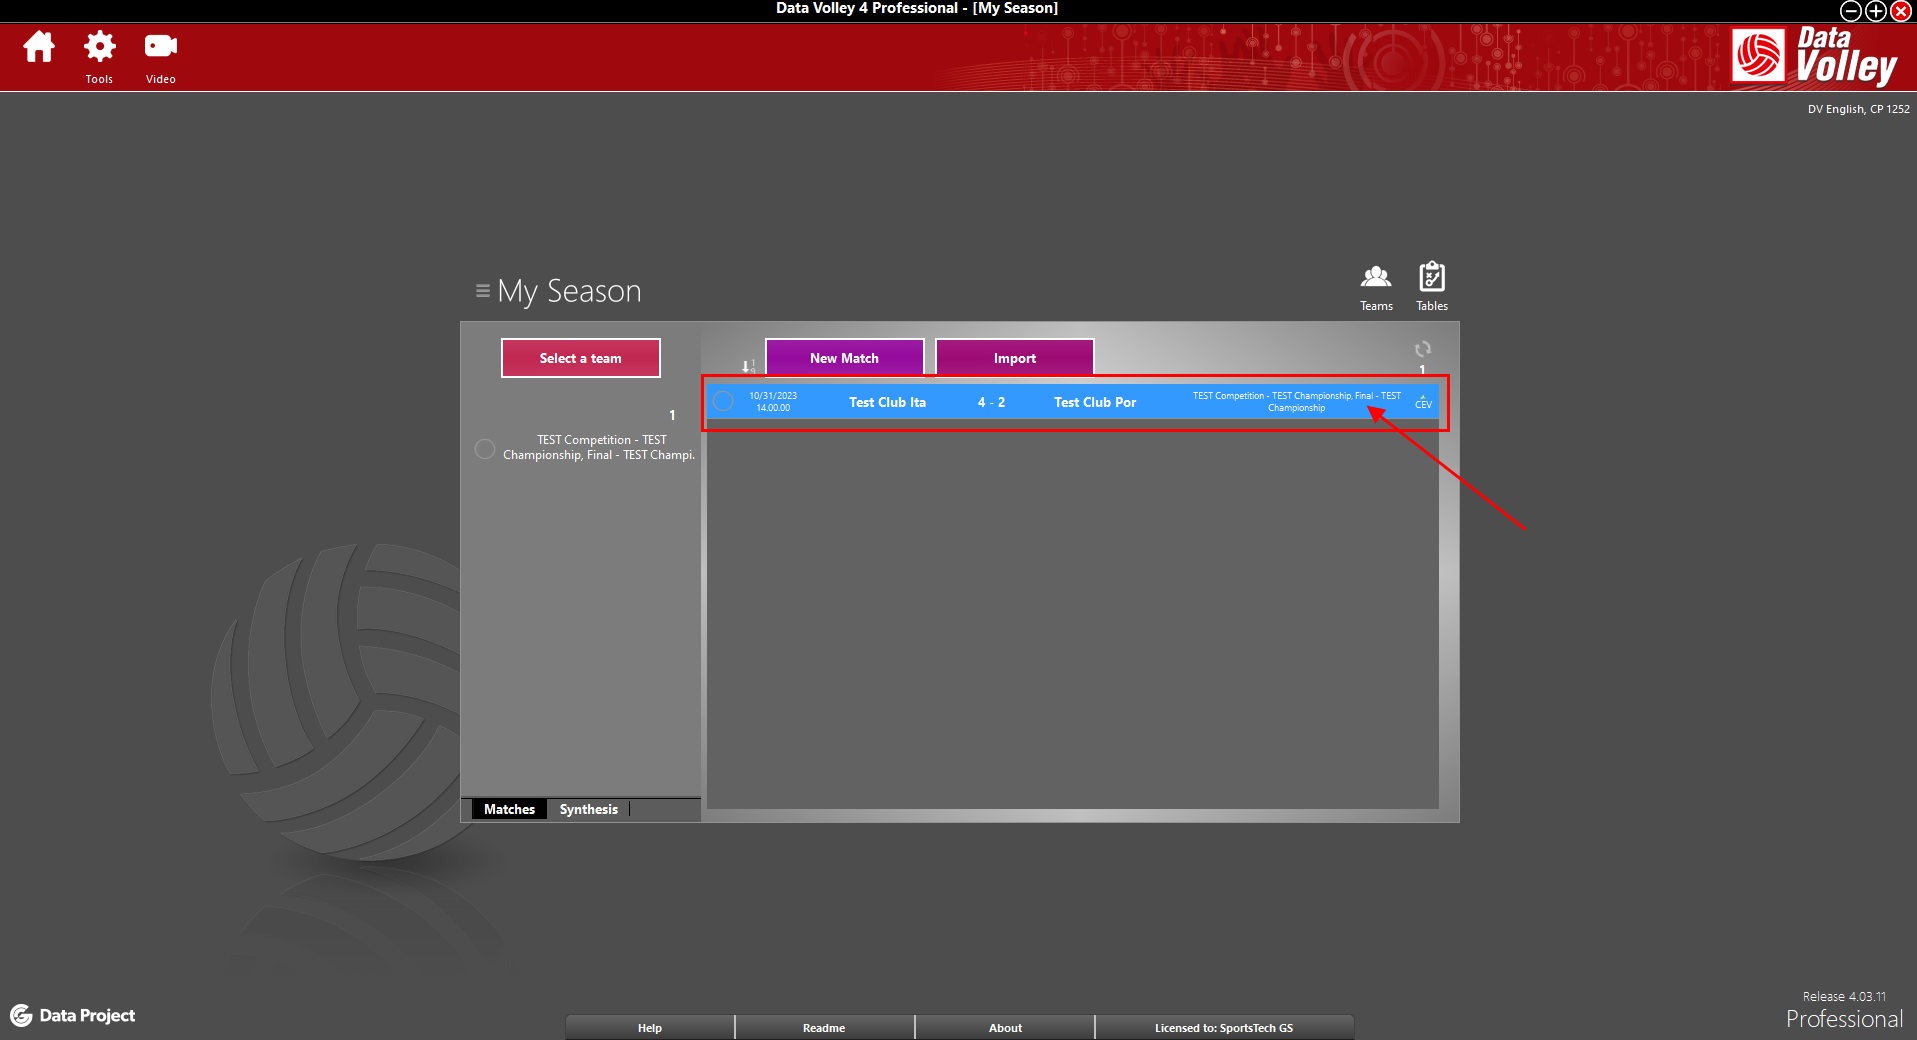The width and height of the screenshot is (1917, 1040).
Task: Open the Help button in the footer
Action: click(x=650, y=1028)
